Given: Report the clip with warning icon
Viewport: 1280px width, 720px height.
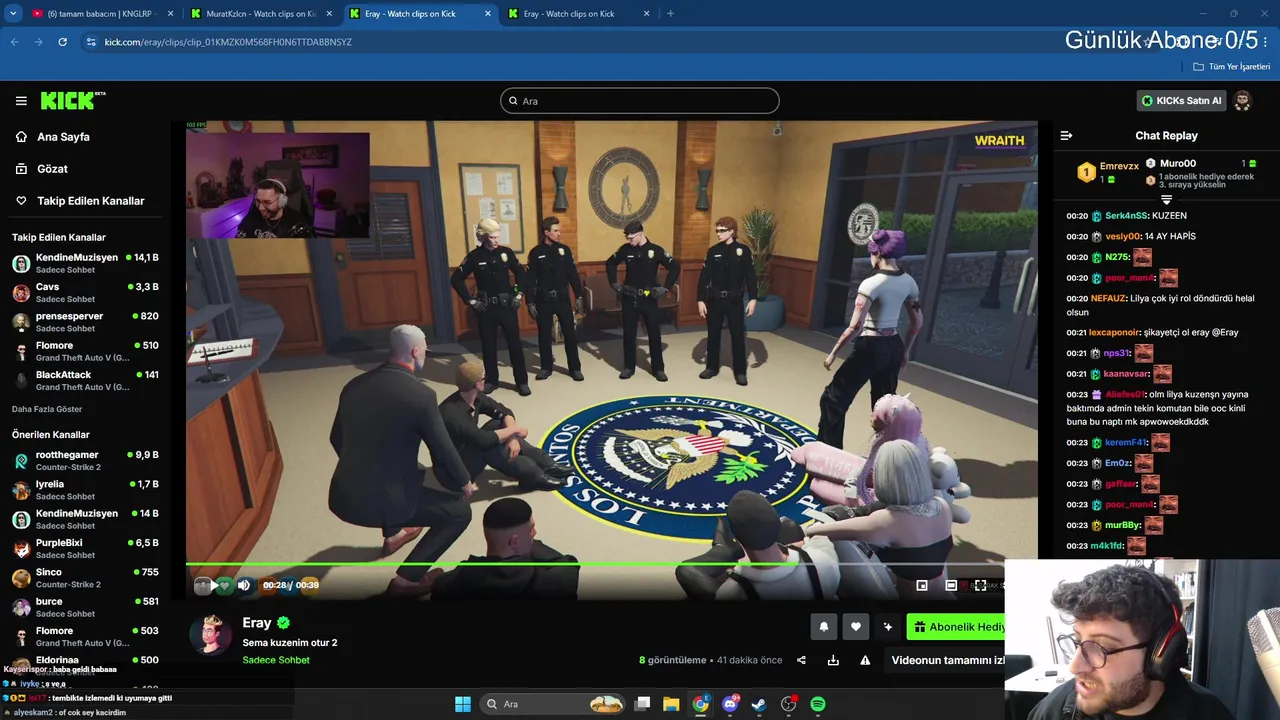Looking at the screenshot, I should (x=865, y=660).
